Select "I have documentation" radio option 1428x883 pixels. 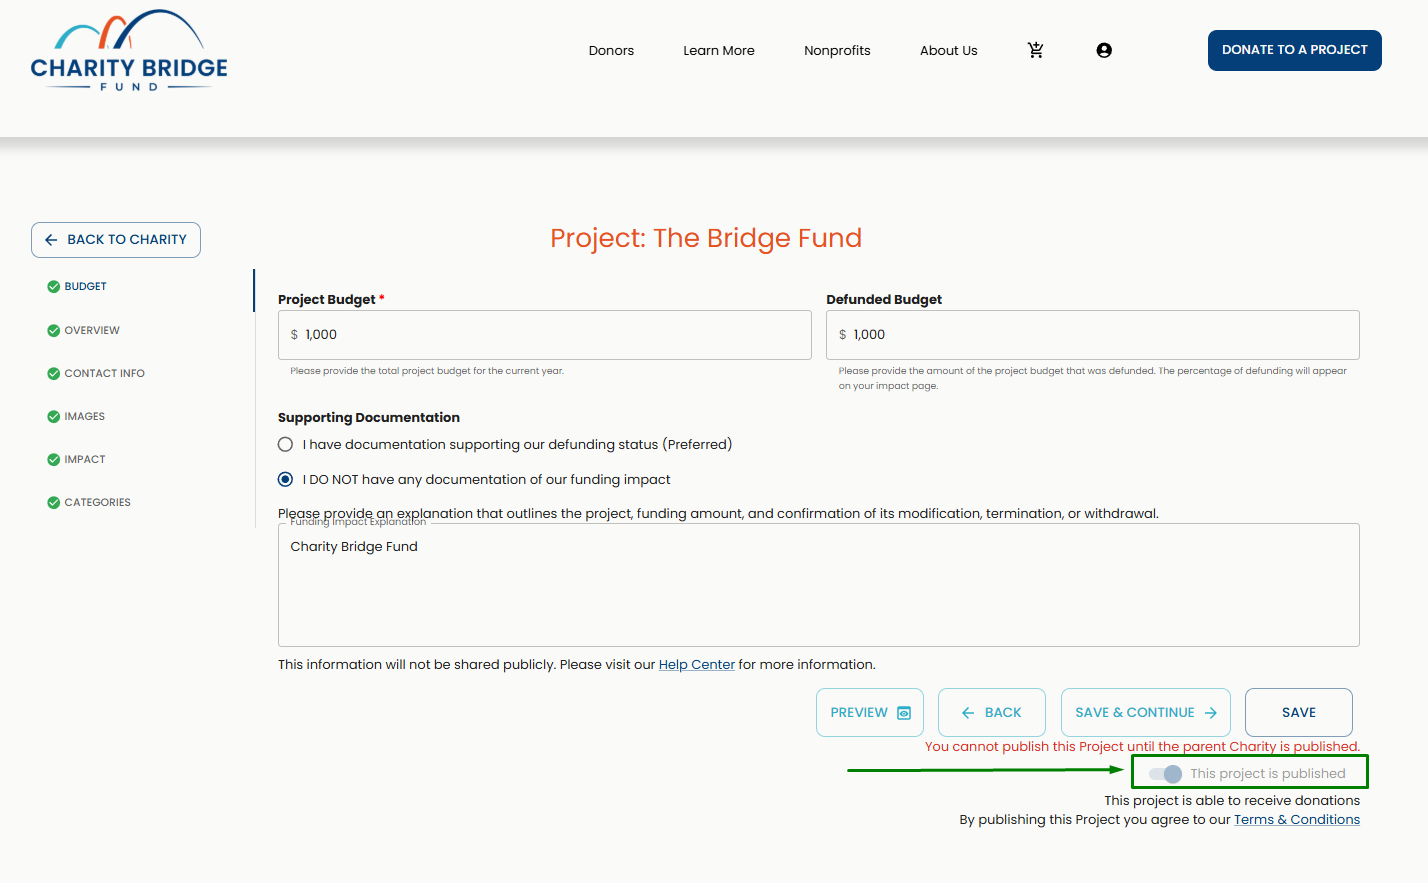coord(286,445)
